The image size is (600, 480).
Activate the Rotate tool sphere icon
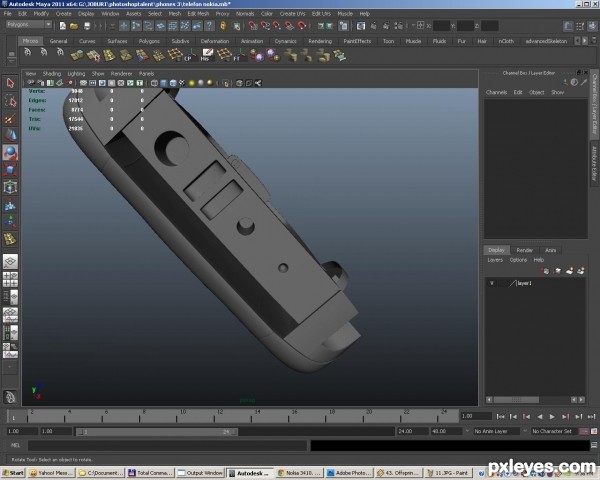(10, 152)
